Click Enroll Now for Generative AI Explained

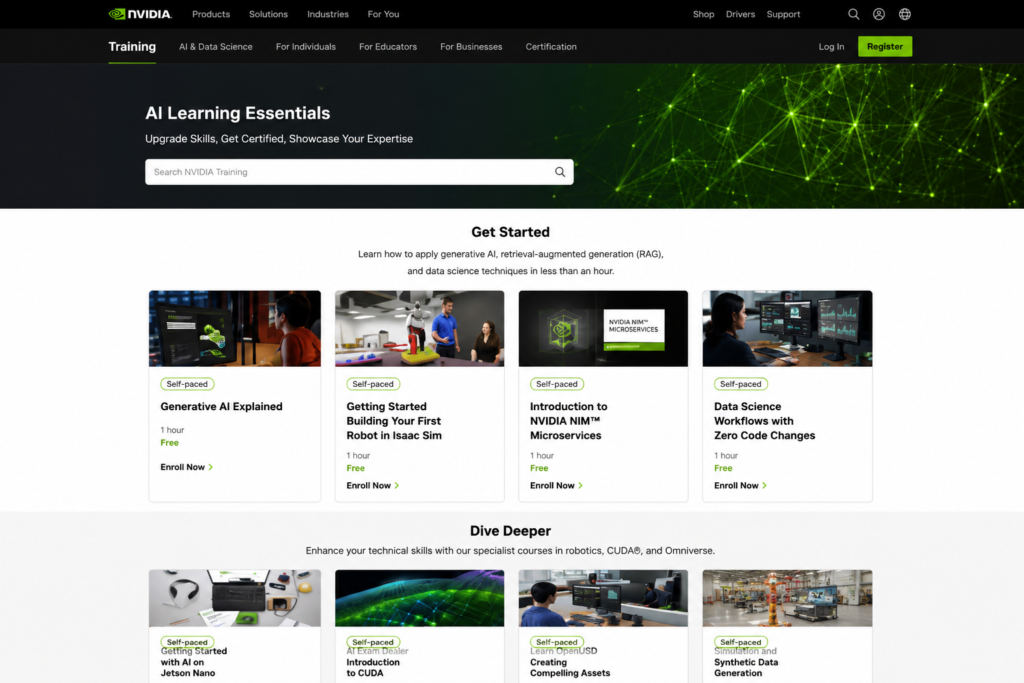pyautogui.click(x=186, y=467)
